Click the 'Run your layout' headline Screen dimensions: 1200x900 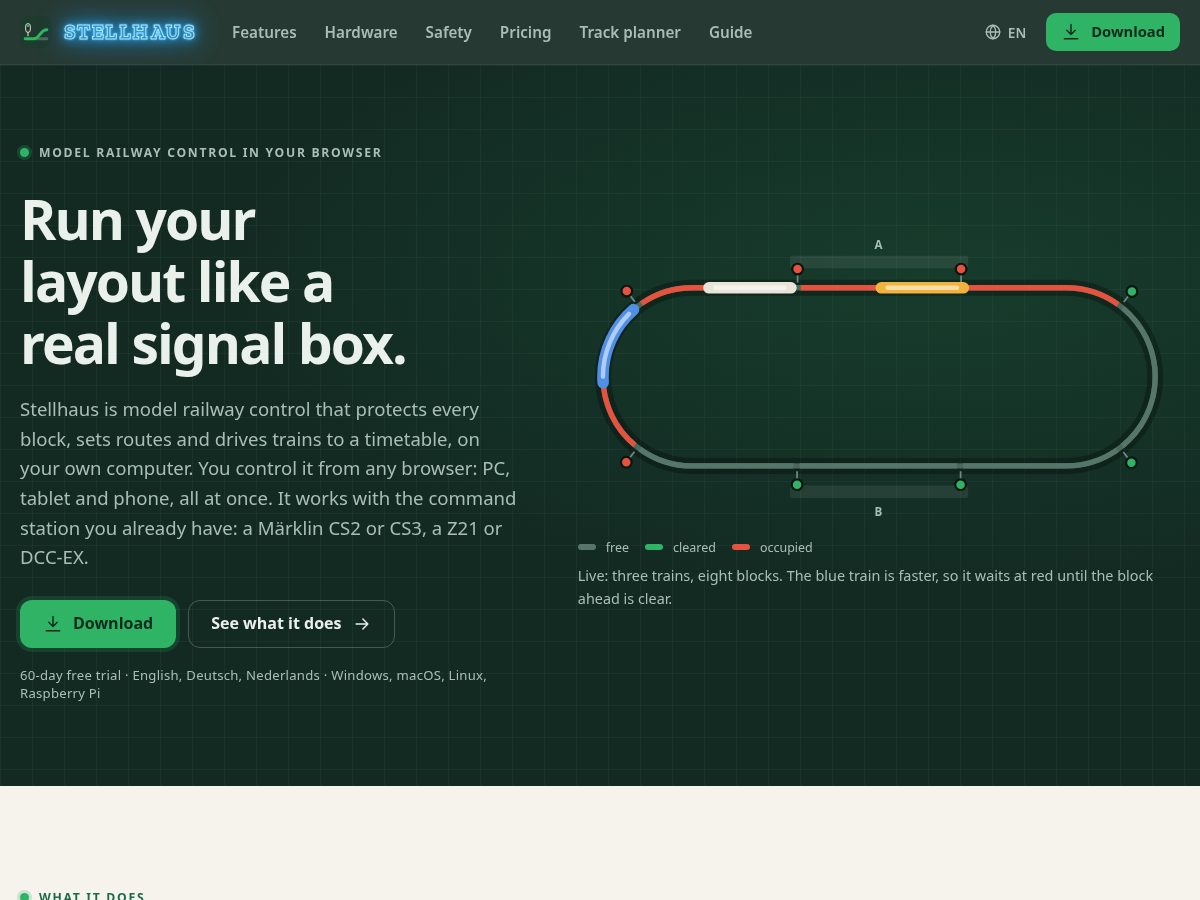point(213,282)
